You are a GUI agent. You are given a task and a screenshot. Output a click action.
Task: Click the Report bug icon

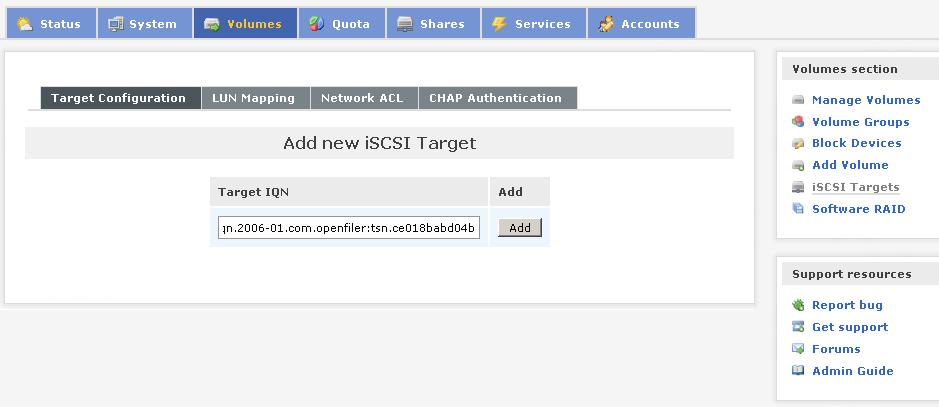pyautogui.click(x=798, y=305)
